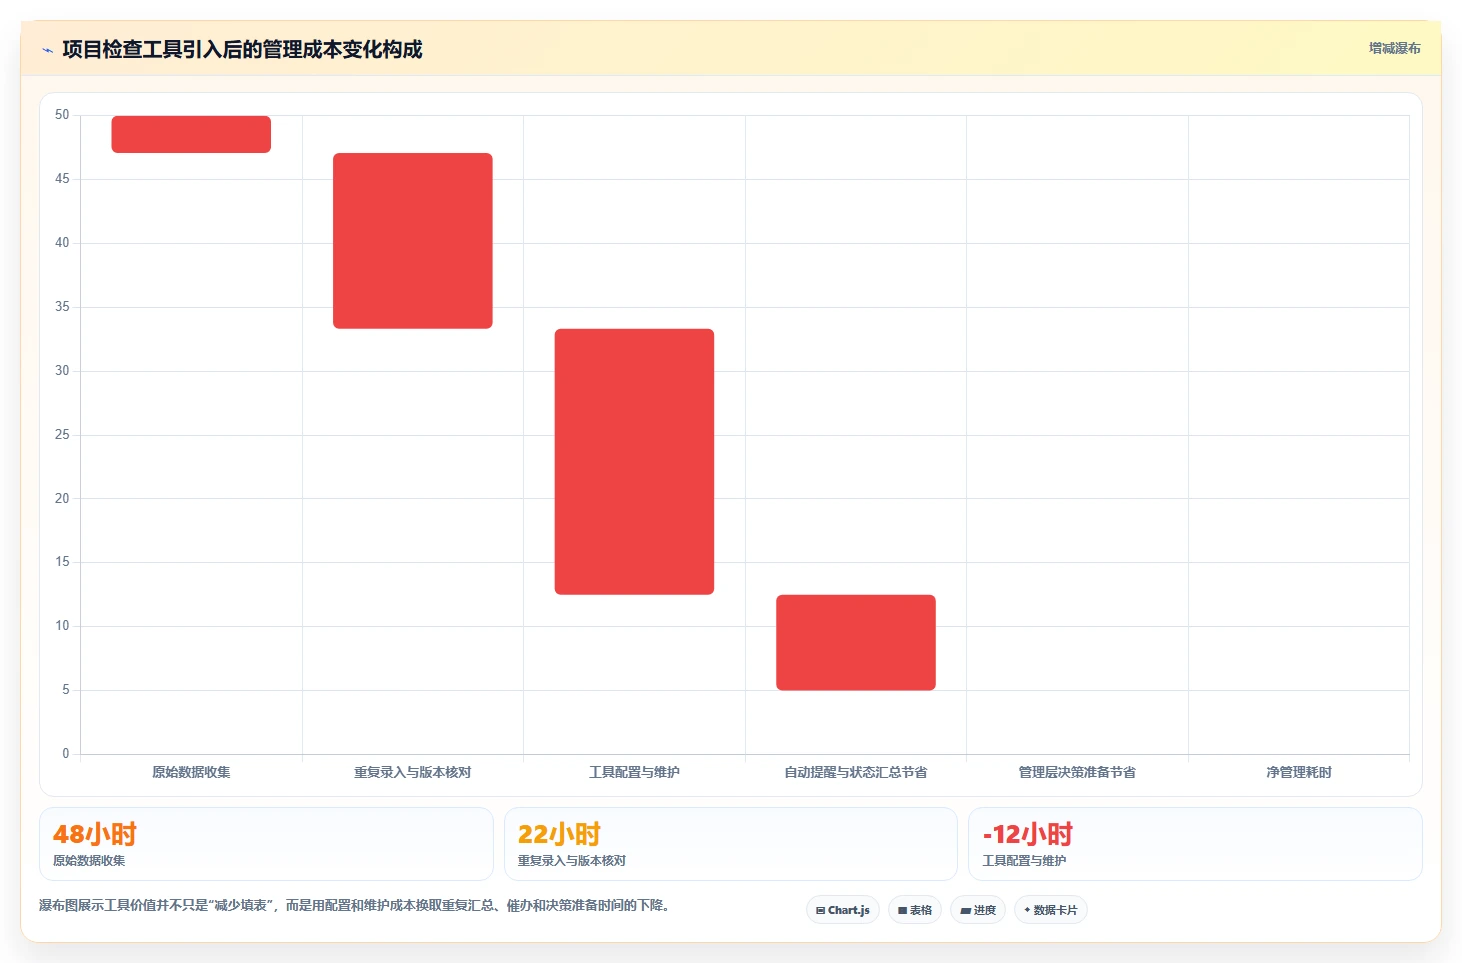Click the 原始数据收集 x-axis label

[191, 772]
